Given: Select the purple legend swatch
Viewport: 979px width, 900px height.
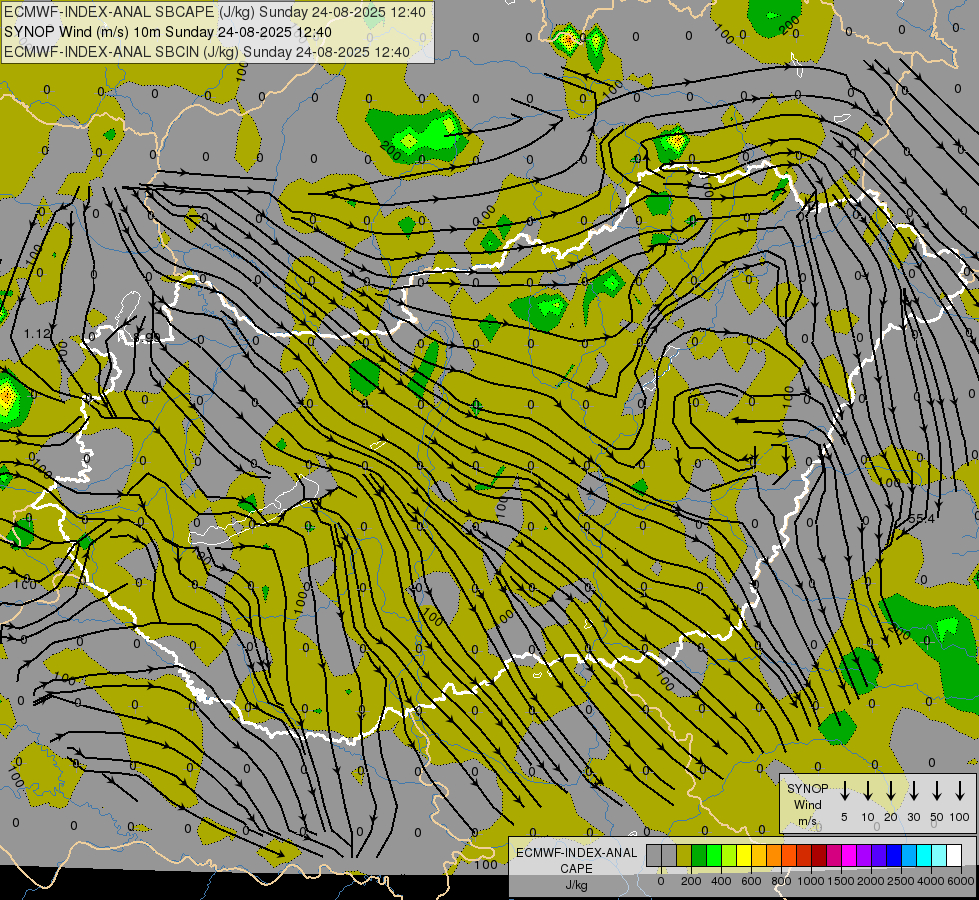Looking at the screenshot, I should (865, 855).
